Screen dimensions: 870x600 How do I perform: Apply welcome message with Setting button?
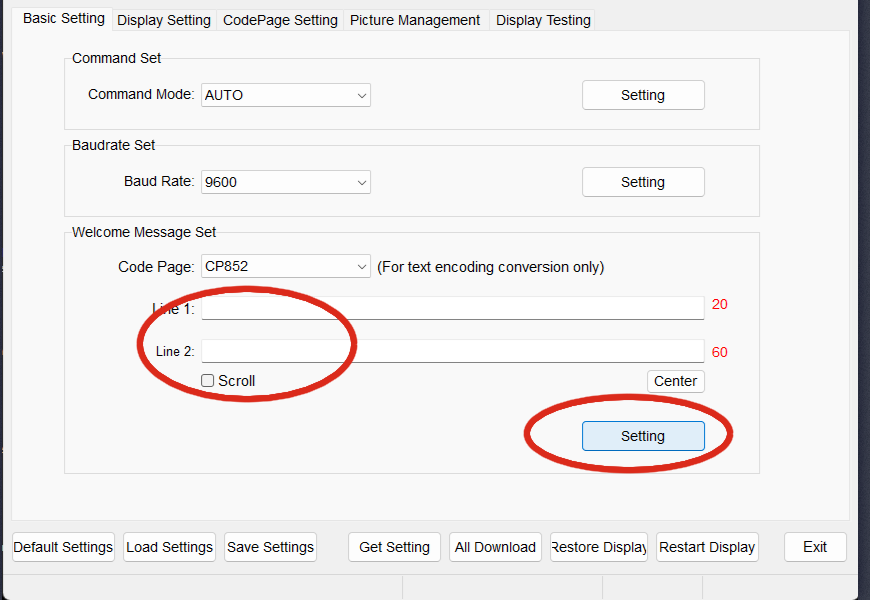click(x=643, y=436)
